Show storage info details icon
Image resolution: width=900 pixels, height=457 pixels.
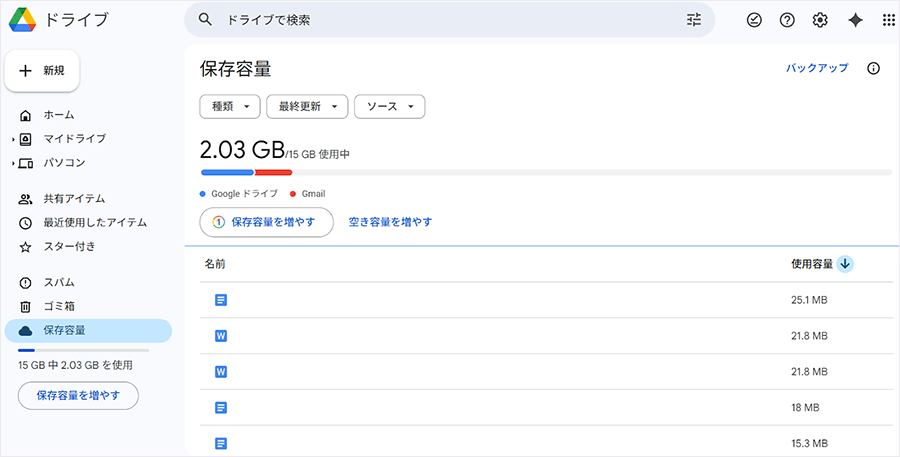pyautogui.click(x=873, y=68)
